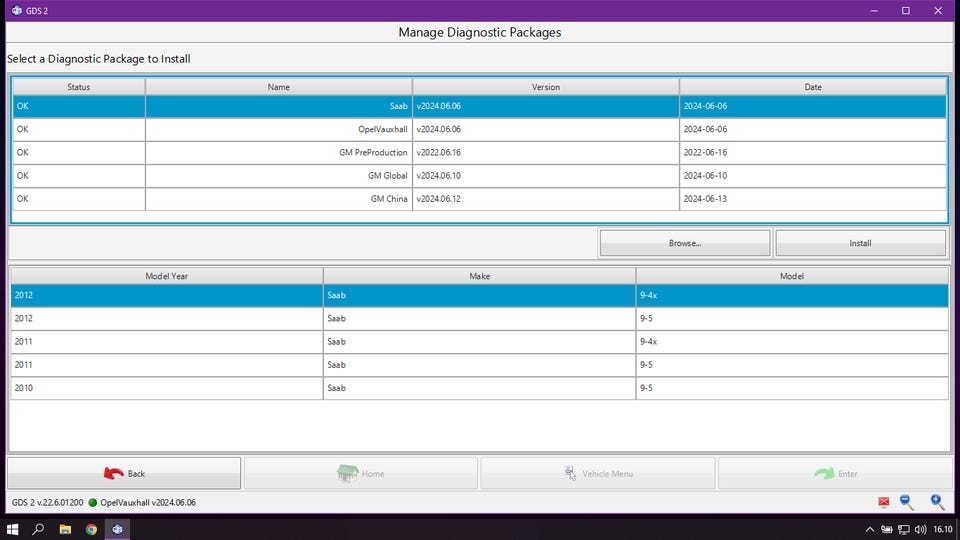Click the OK status of OpelVauxhall
This screenshot has width=960, height=540.
point(78,129)
